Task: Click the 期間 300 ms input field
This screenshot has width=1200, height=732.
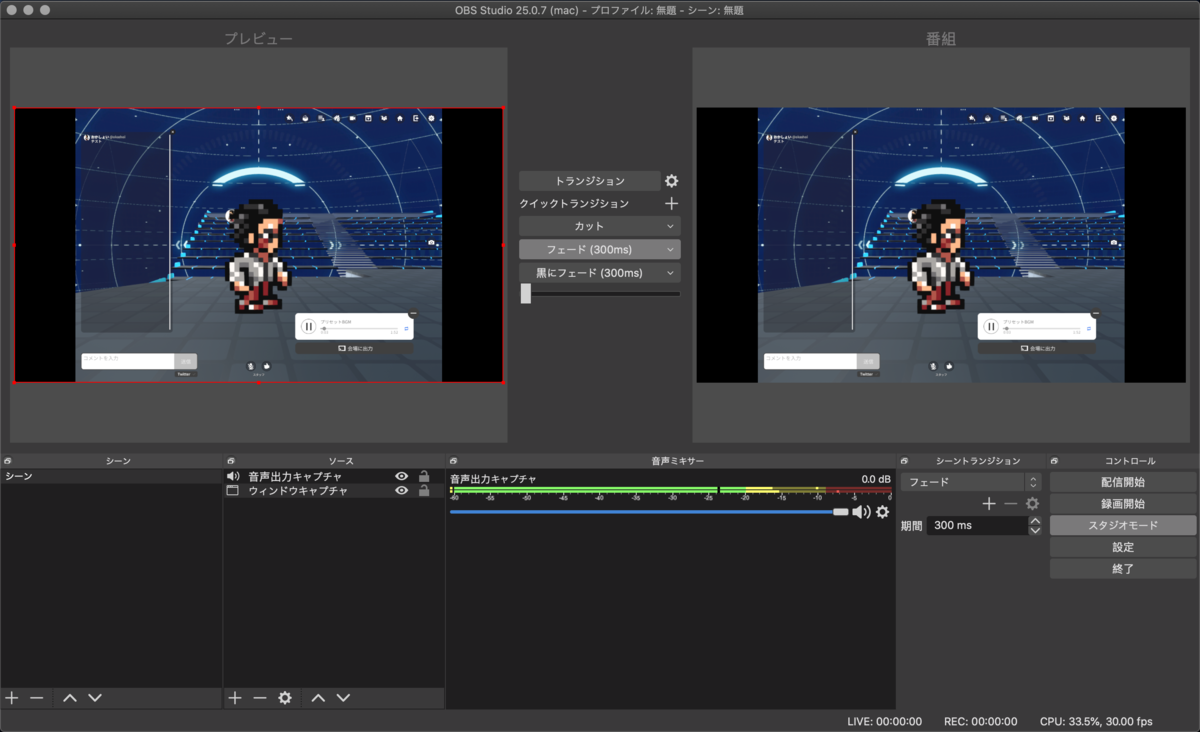Action: (976, 525)
